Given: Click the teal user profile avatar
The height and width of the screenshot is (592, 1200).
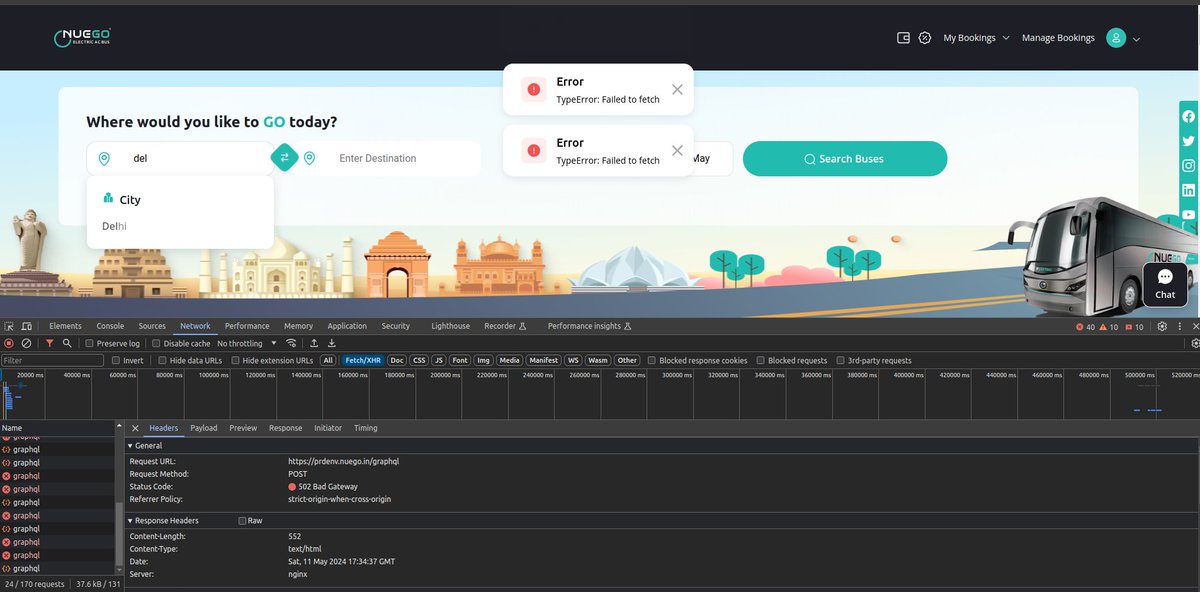Looking at the screenshot, I should click(1115, 38).
